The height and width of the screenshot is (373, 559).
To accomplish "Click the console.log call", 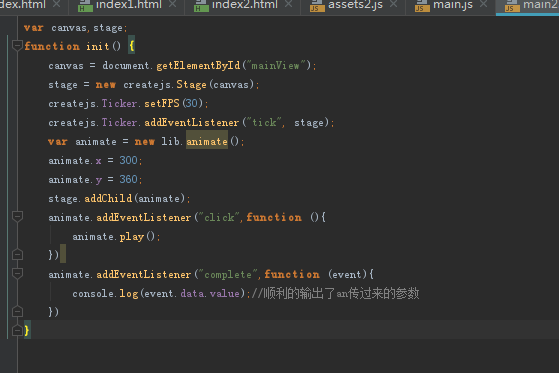I will [105, 293].
